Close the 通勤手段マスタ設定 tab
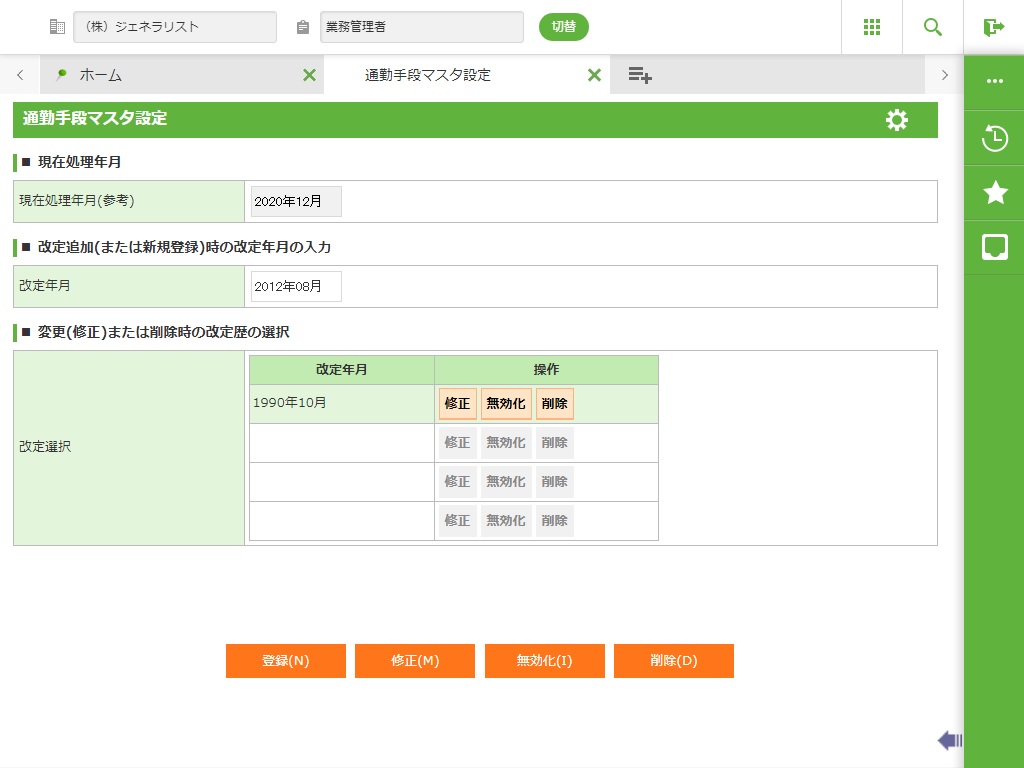The width and height of the screenshot is (1024, 768). tap(594, 75)
